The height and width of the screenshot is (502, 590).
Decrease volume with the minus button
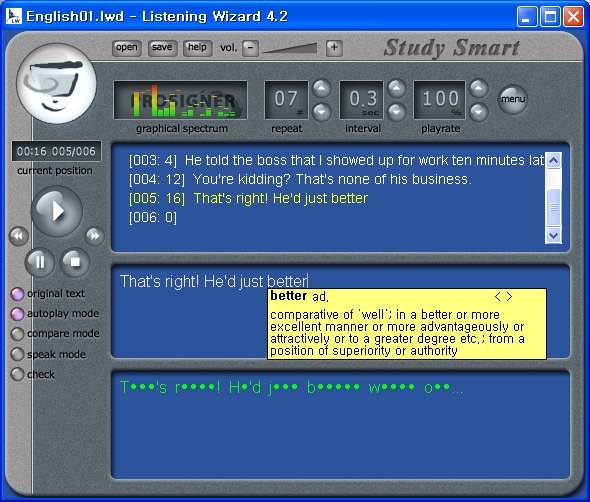pyautogui.click(x=250, y=48)
